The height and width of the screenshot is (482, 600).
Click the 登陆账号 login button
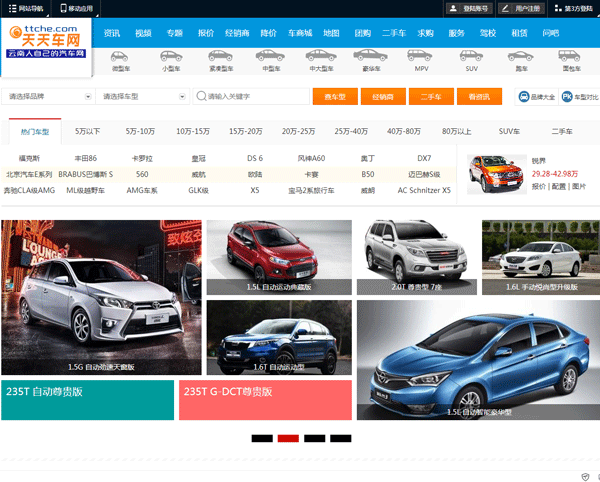click(x=469, y=8)
